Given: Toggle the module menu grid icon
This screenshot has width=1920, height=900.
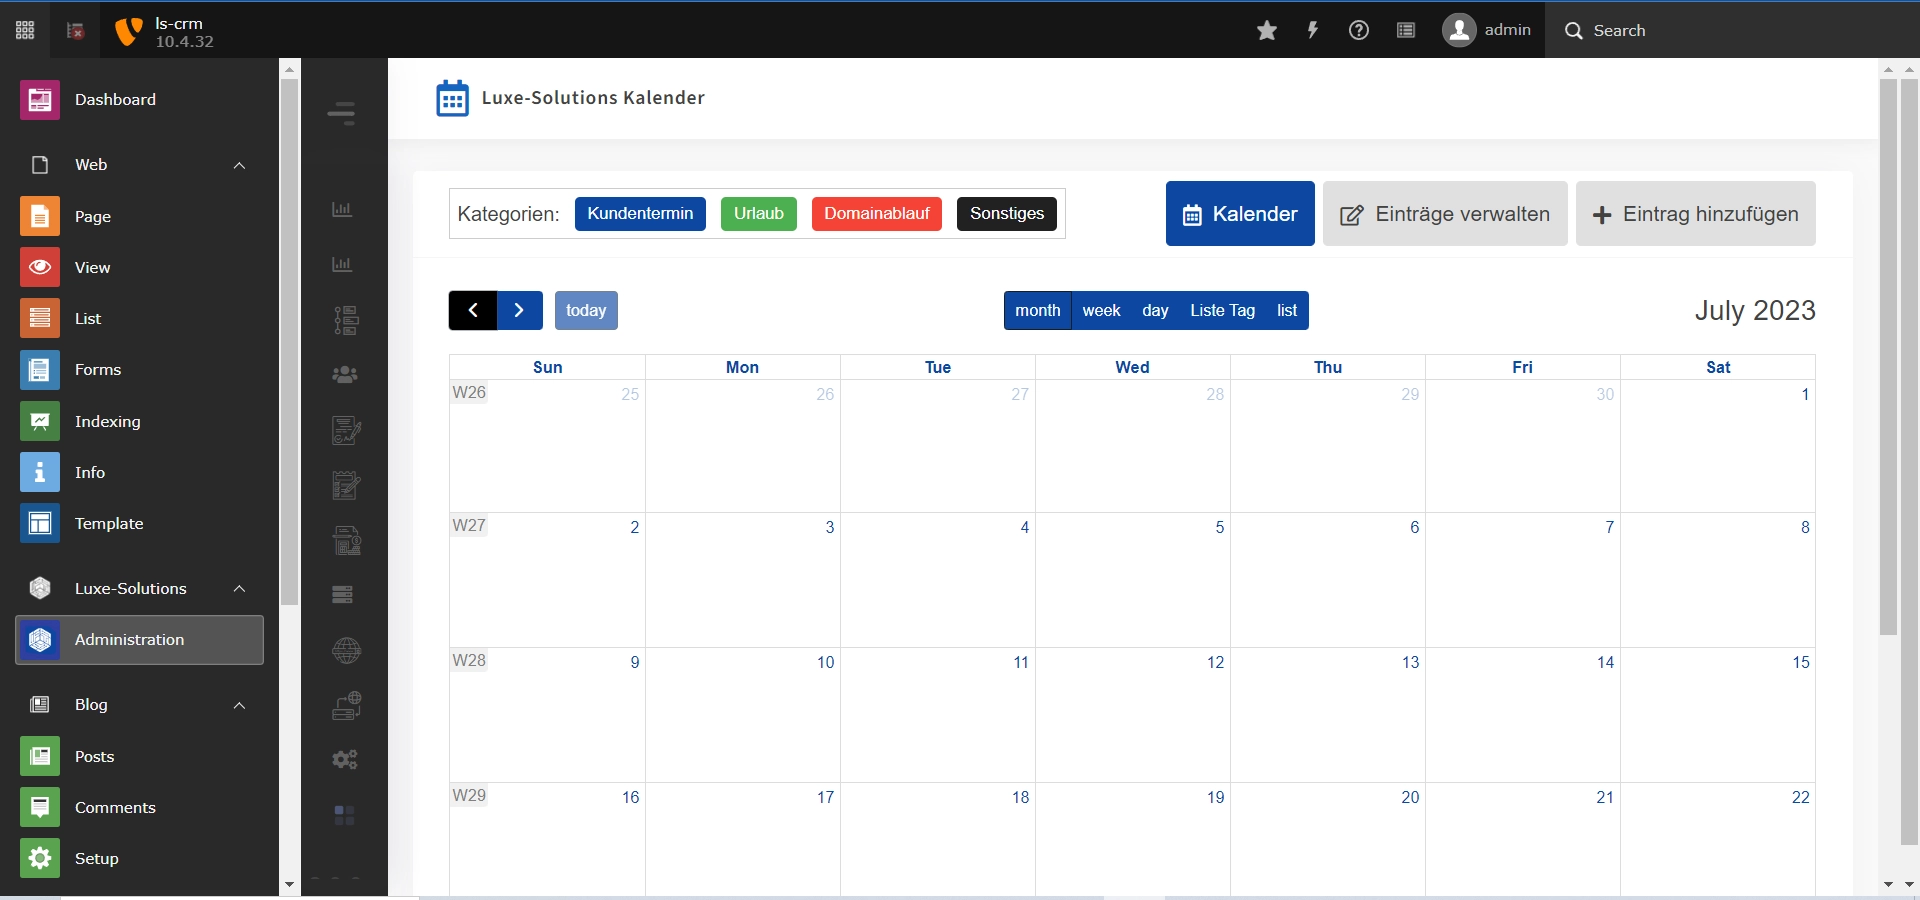Looking at the screenshot, I should click(x=25, y=30).
